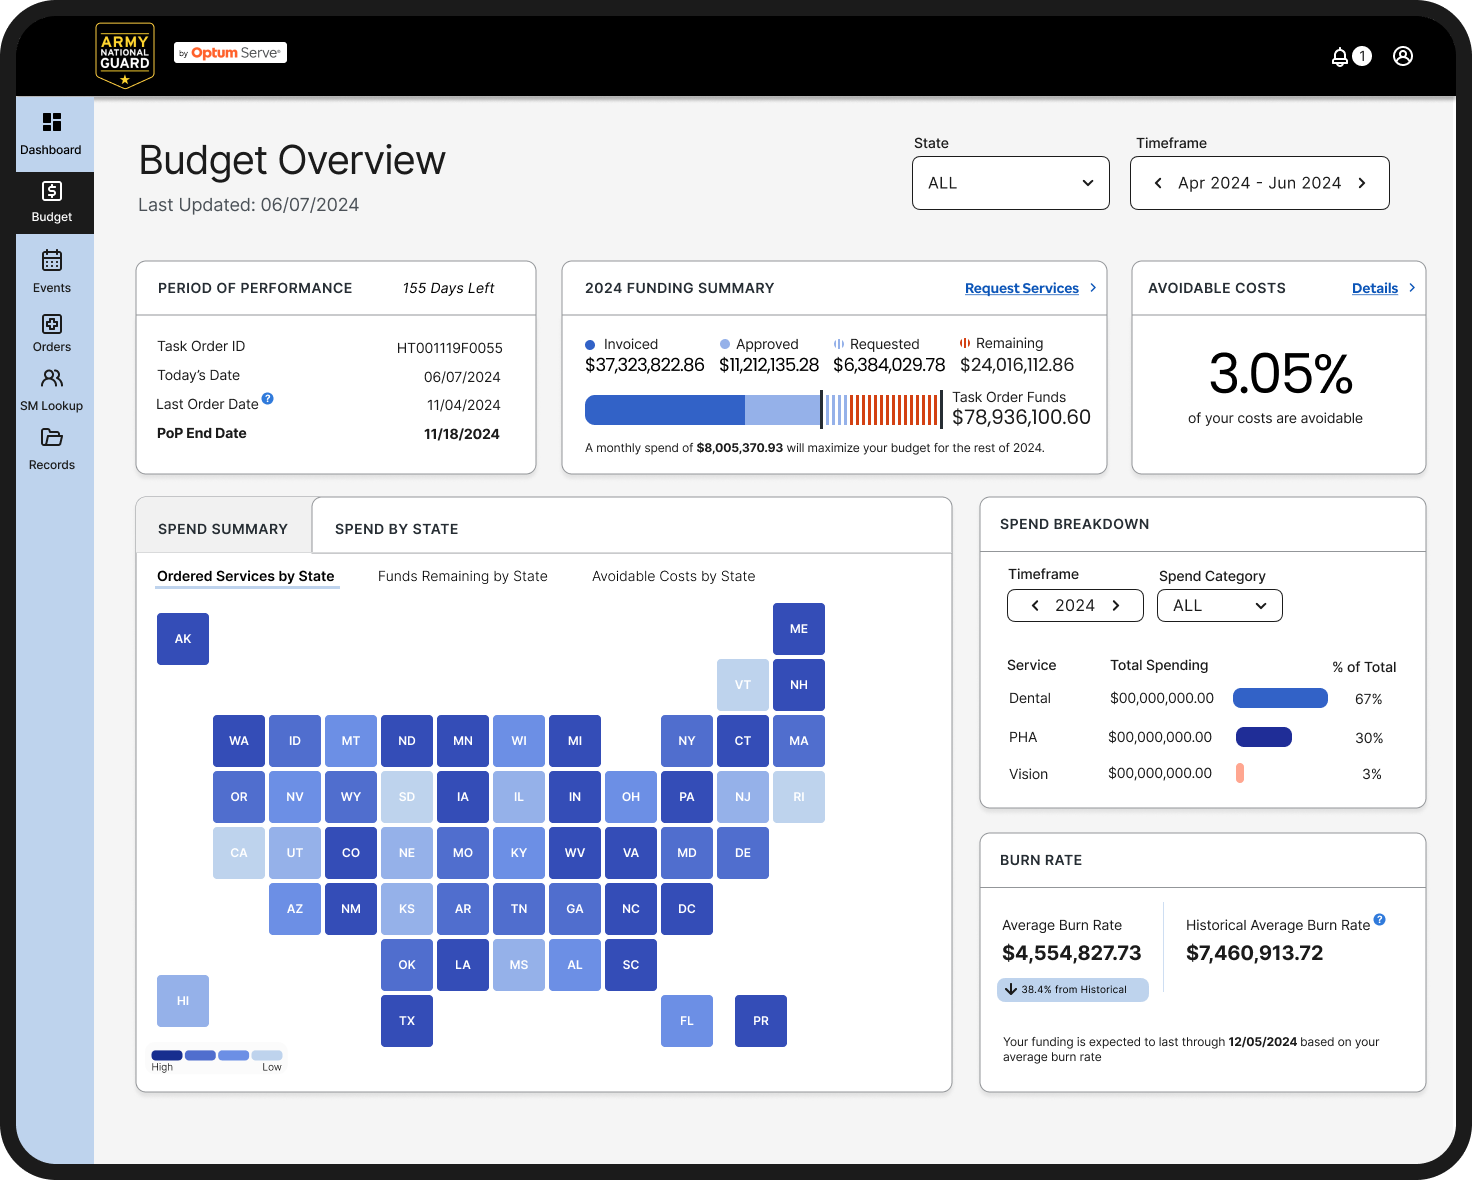Image resolution: width=1472 pixels, height=1180 pixels.
Task: Click PoP End Date 11/18/2024
Action: (x=462, y=434)
